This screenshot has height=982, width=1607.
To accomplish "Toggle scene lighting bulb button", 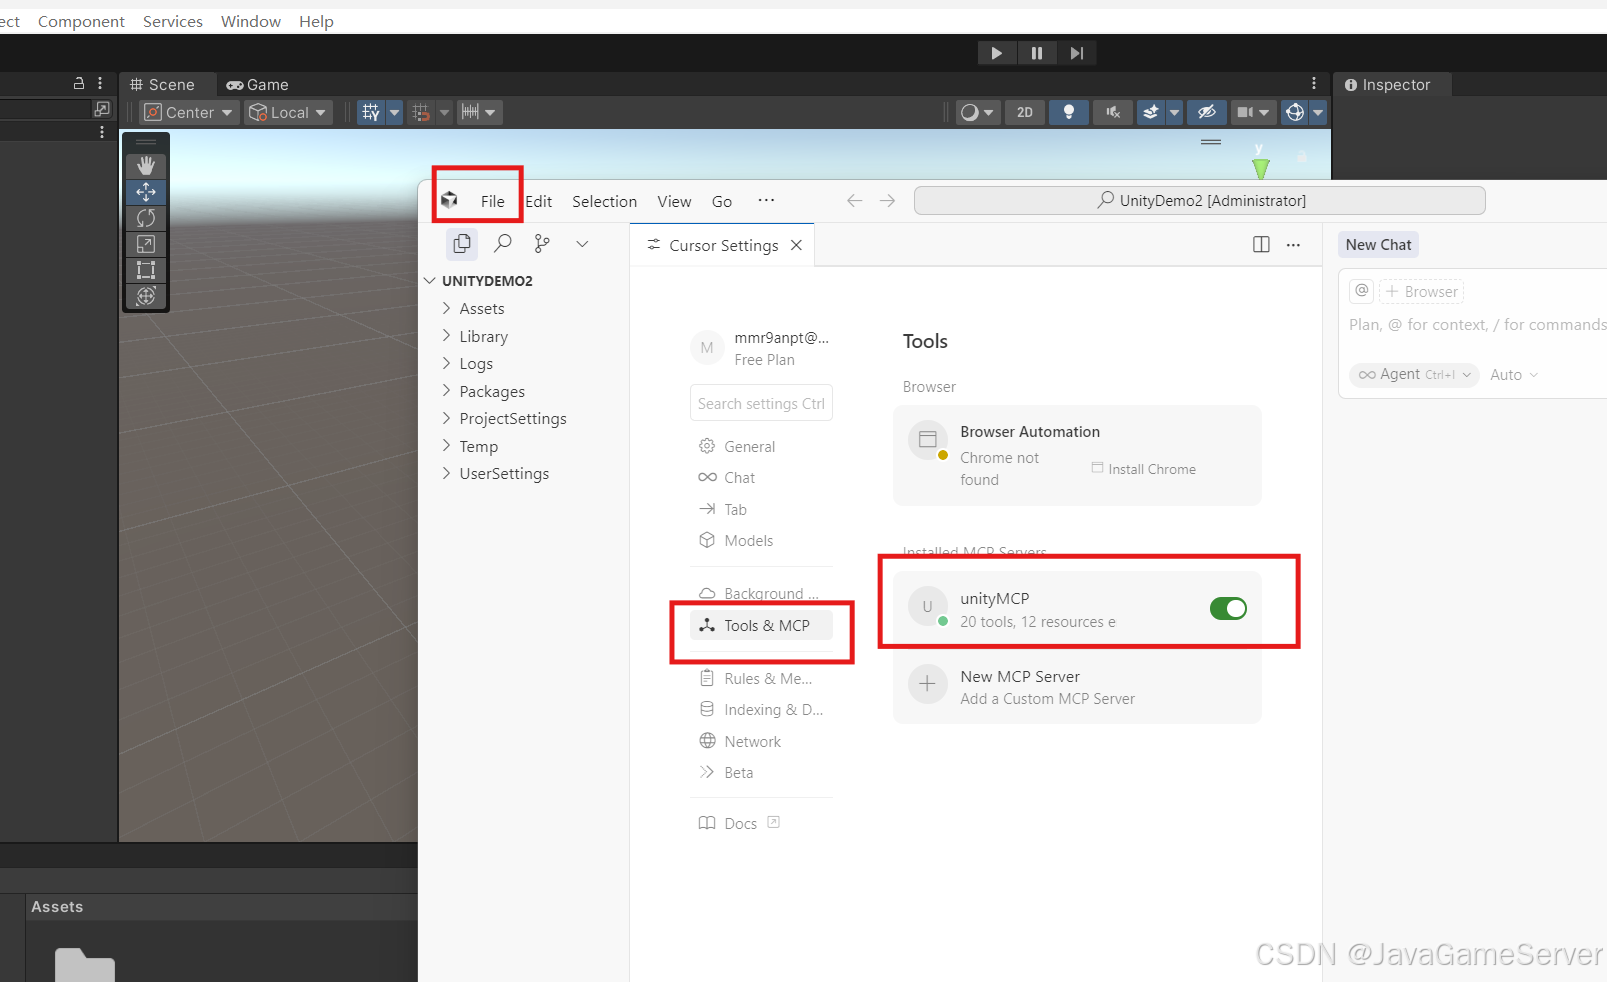I will 1069,112.
